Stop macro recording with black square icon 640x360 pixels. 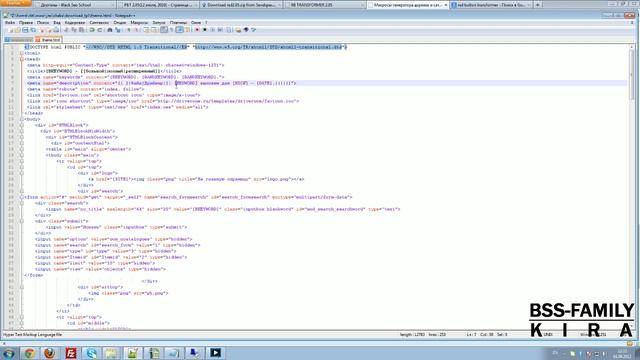tap(205, 30)
